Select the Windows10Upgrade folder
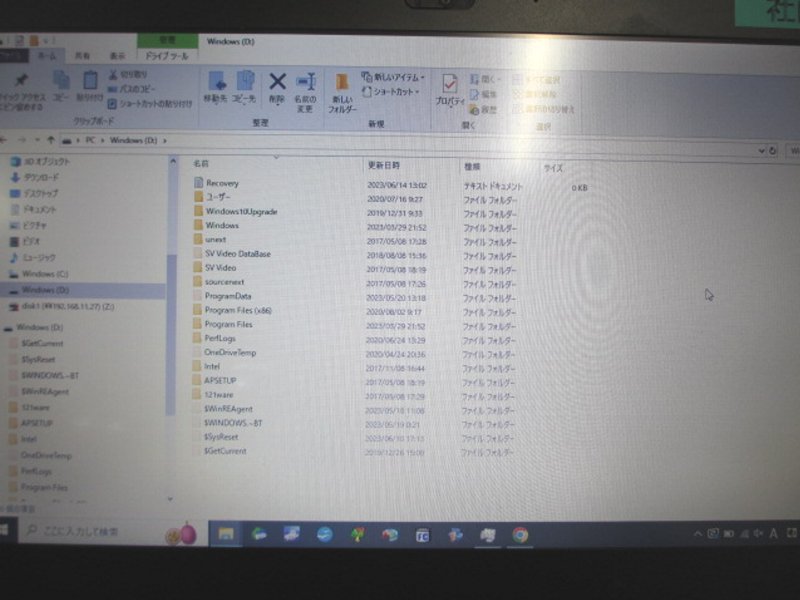Viewport: 800px width, 600px height. click(236, 211)
